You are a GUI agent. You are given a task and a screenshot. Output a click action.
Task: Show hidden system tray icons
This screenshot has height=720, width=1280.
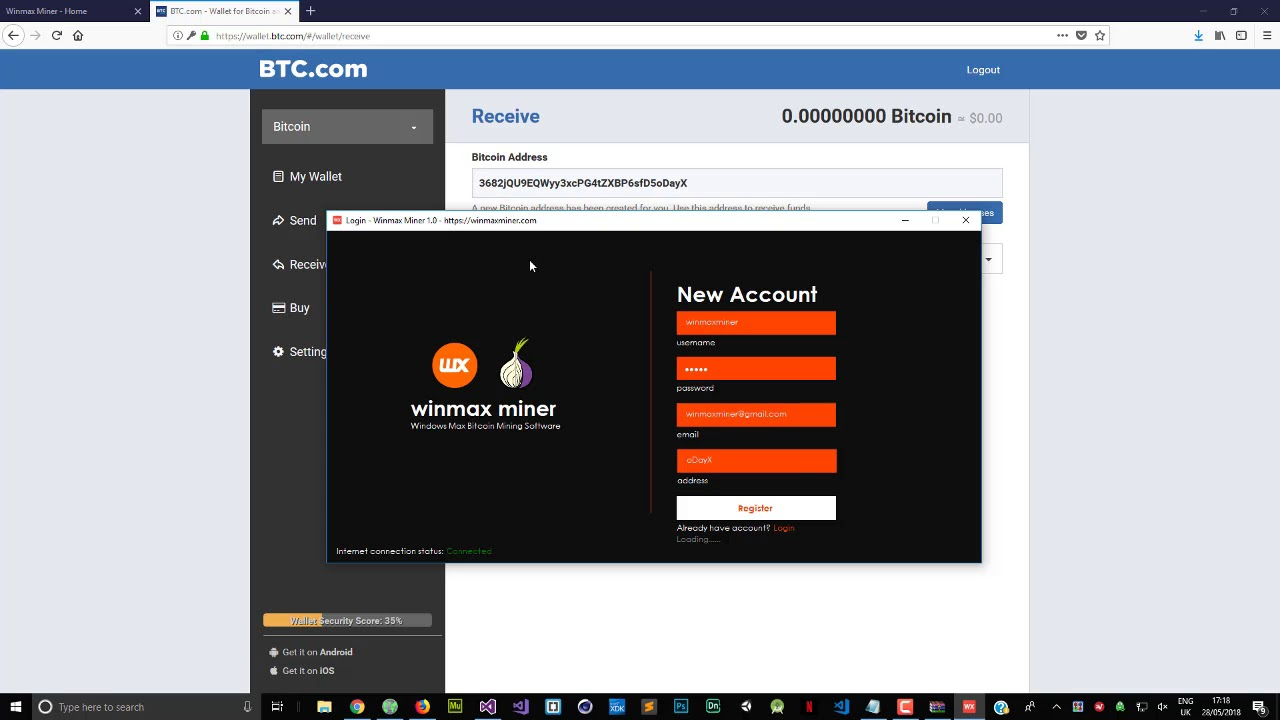click(x=1056, y=707)
